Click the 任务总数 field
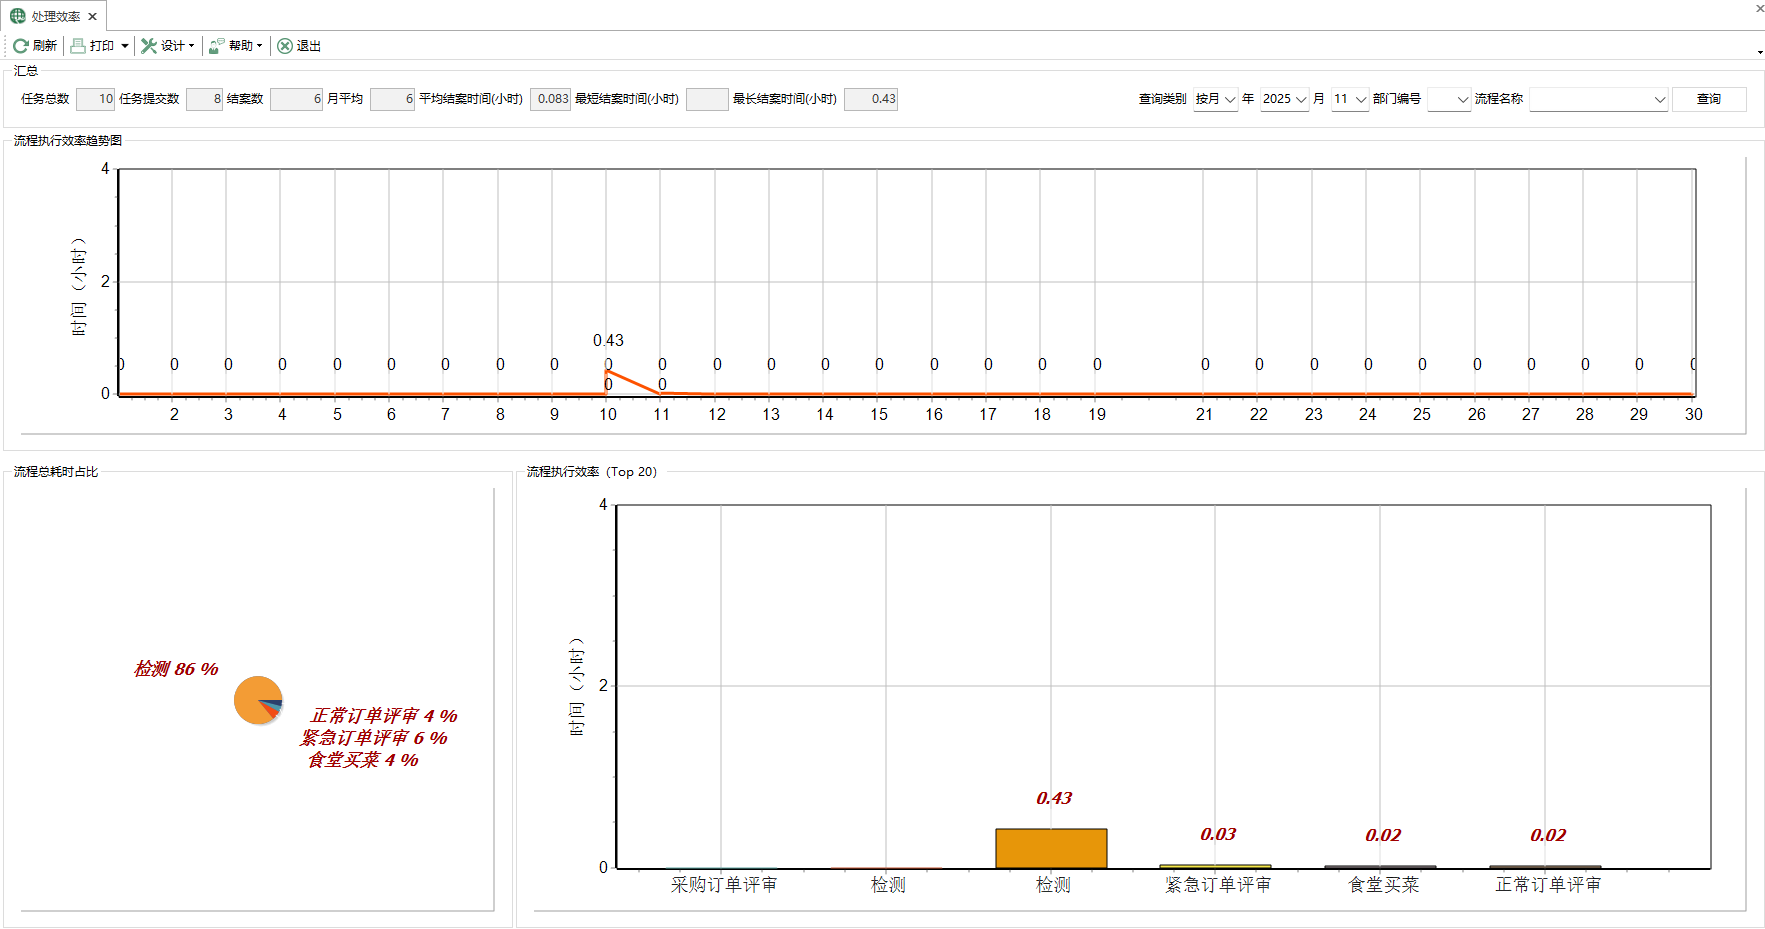Image resolution: width=1765 pixels, height=929 pixels. tap(96, 99)
